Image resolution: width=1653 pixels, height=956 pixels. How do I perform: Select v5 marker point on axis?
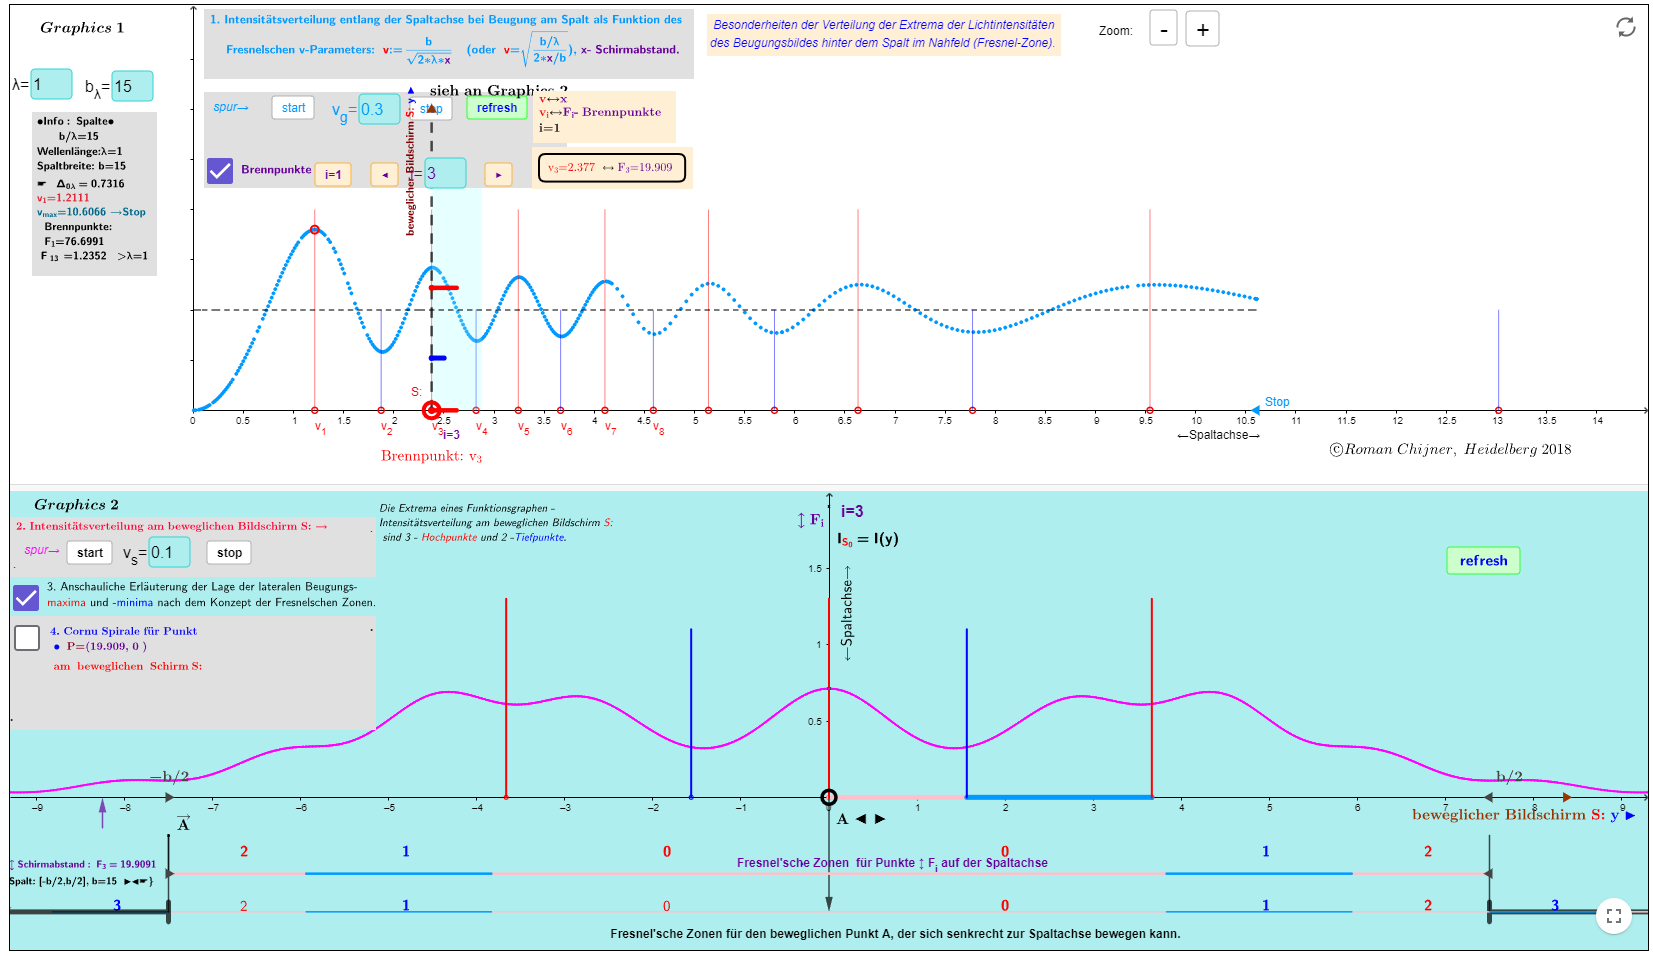coord(518,410)
